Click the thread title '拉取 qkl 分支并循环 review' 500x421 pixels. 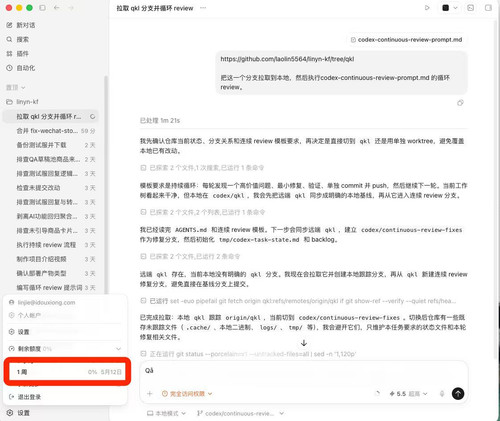[x=155, y=8]
